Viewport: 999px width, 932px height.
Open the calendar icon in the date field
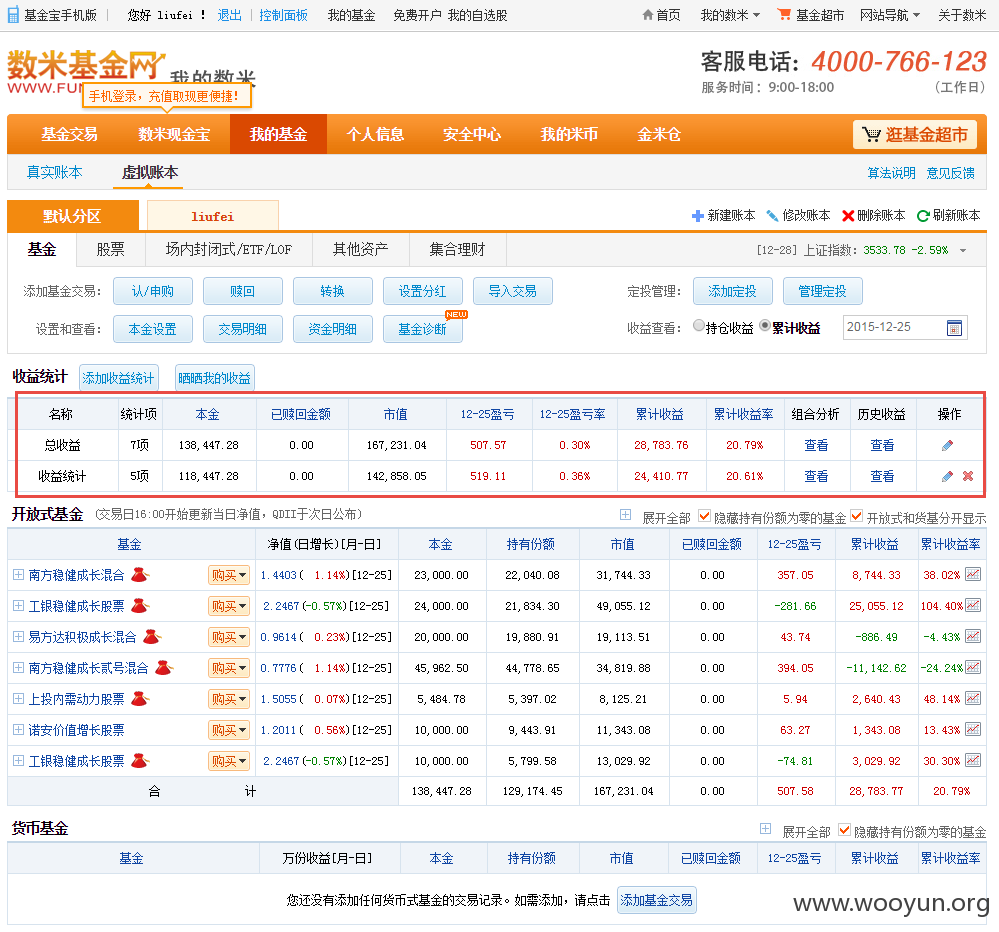[954, 328]
